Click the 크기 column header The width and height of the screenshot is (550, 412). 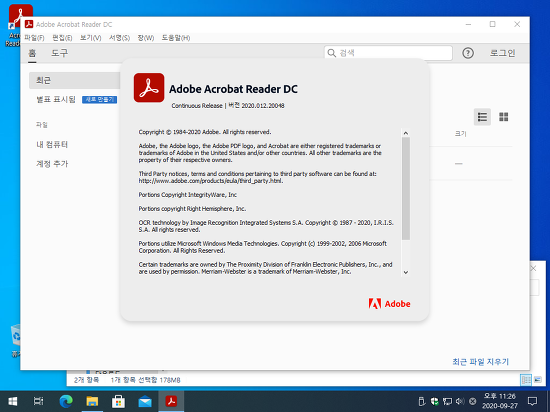[461, 134]
